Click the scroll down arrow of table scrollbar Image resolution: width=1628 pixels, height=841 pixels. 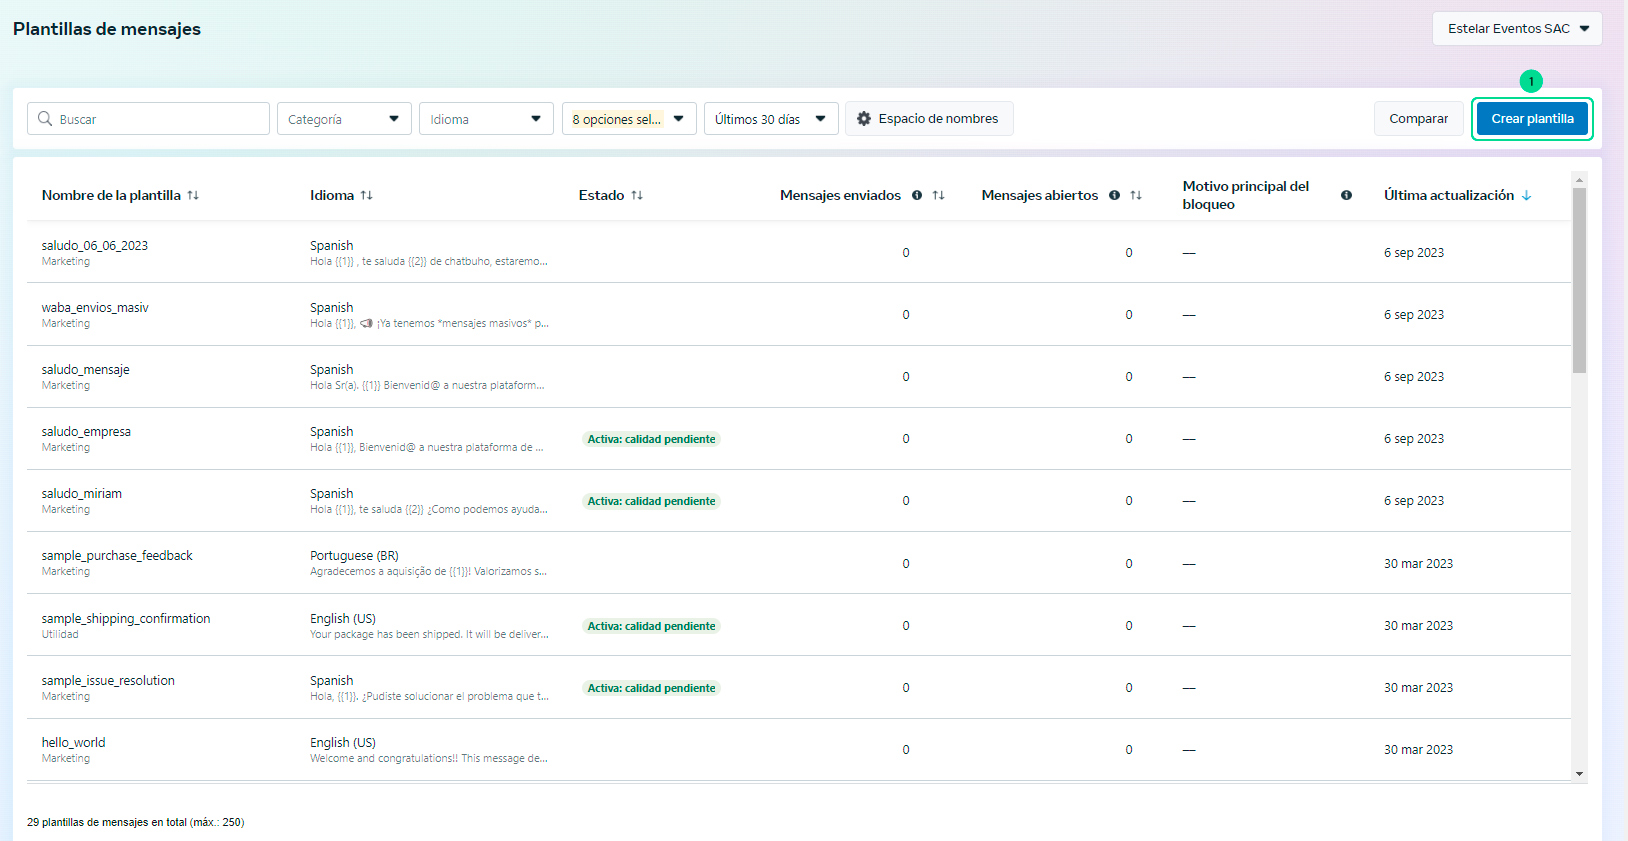coord(1579,774)
